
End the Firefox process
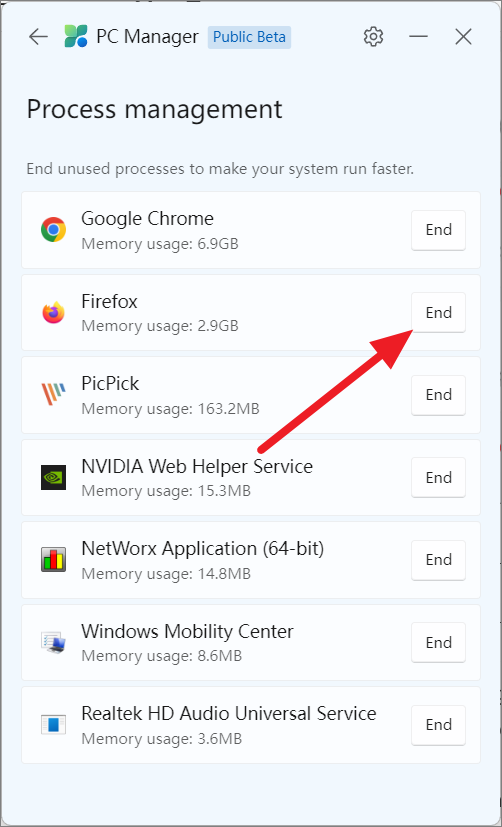[x=438, y=312]
